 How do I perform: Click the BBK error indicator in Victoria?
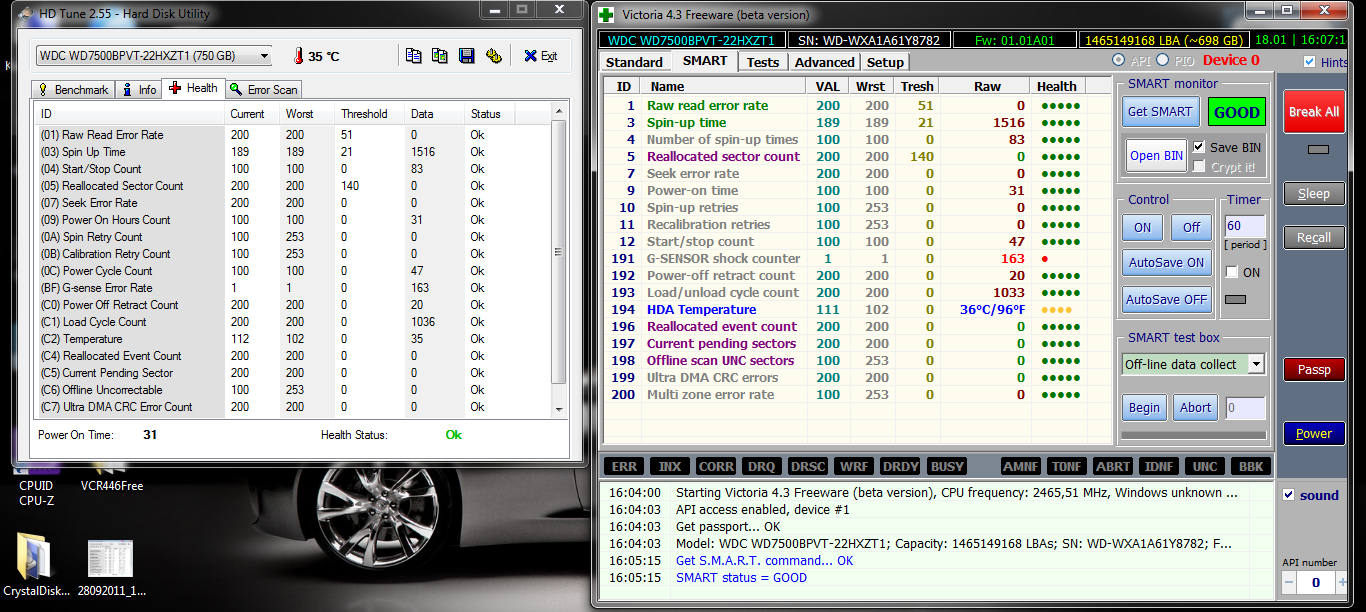click(x=1251, y=466)
